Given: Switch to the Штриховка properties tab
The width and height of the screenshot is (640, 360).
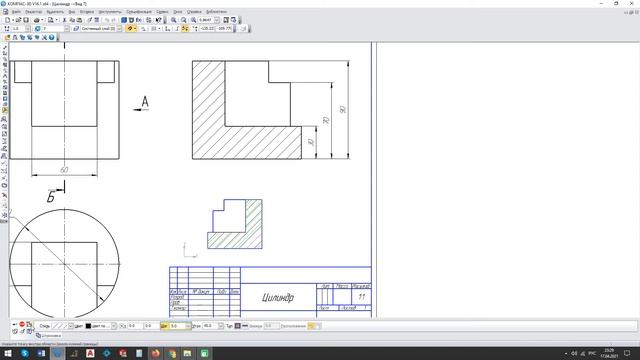Looking at the screenshot, I should coord(49,336).
